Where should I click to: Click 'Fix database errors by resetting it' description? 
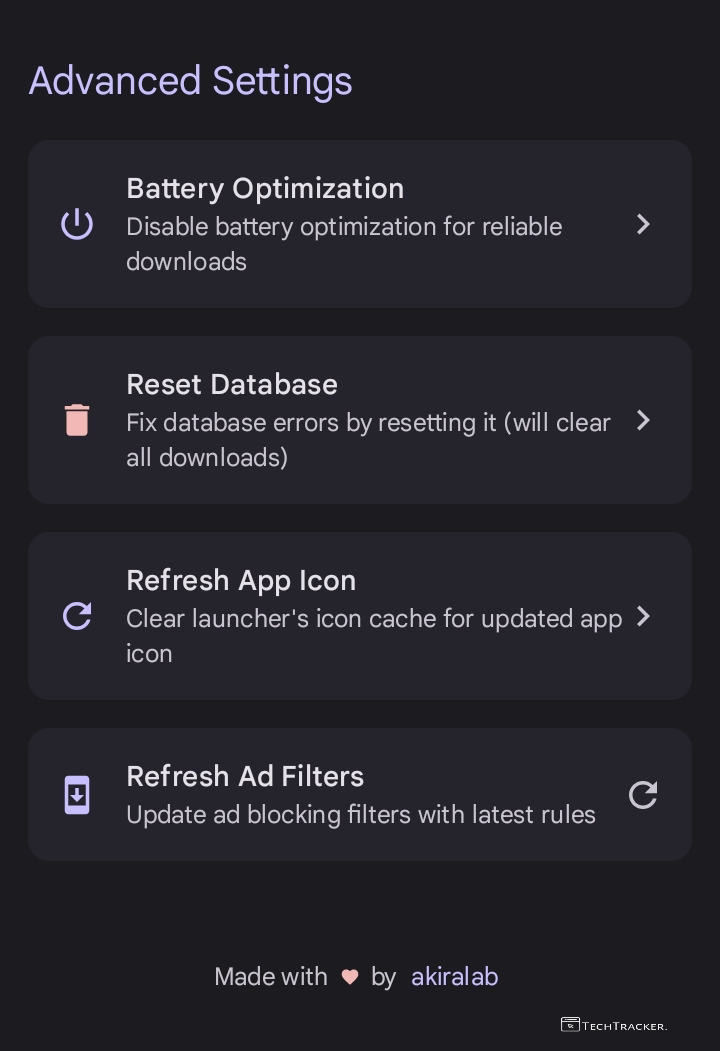pyautogui.click(x=368, y=440)
